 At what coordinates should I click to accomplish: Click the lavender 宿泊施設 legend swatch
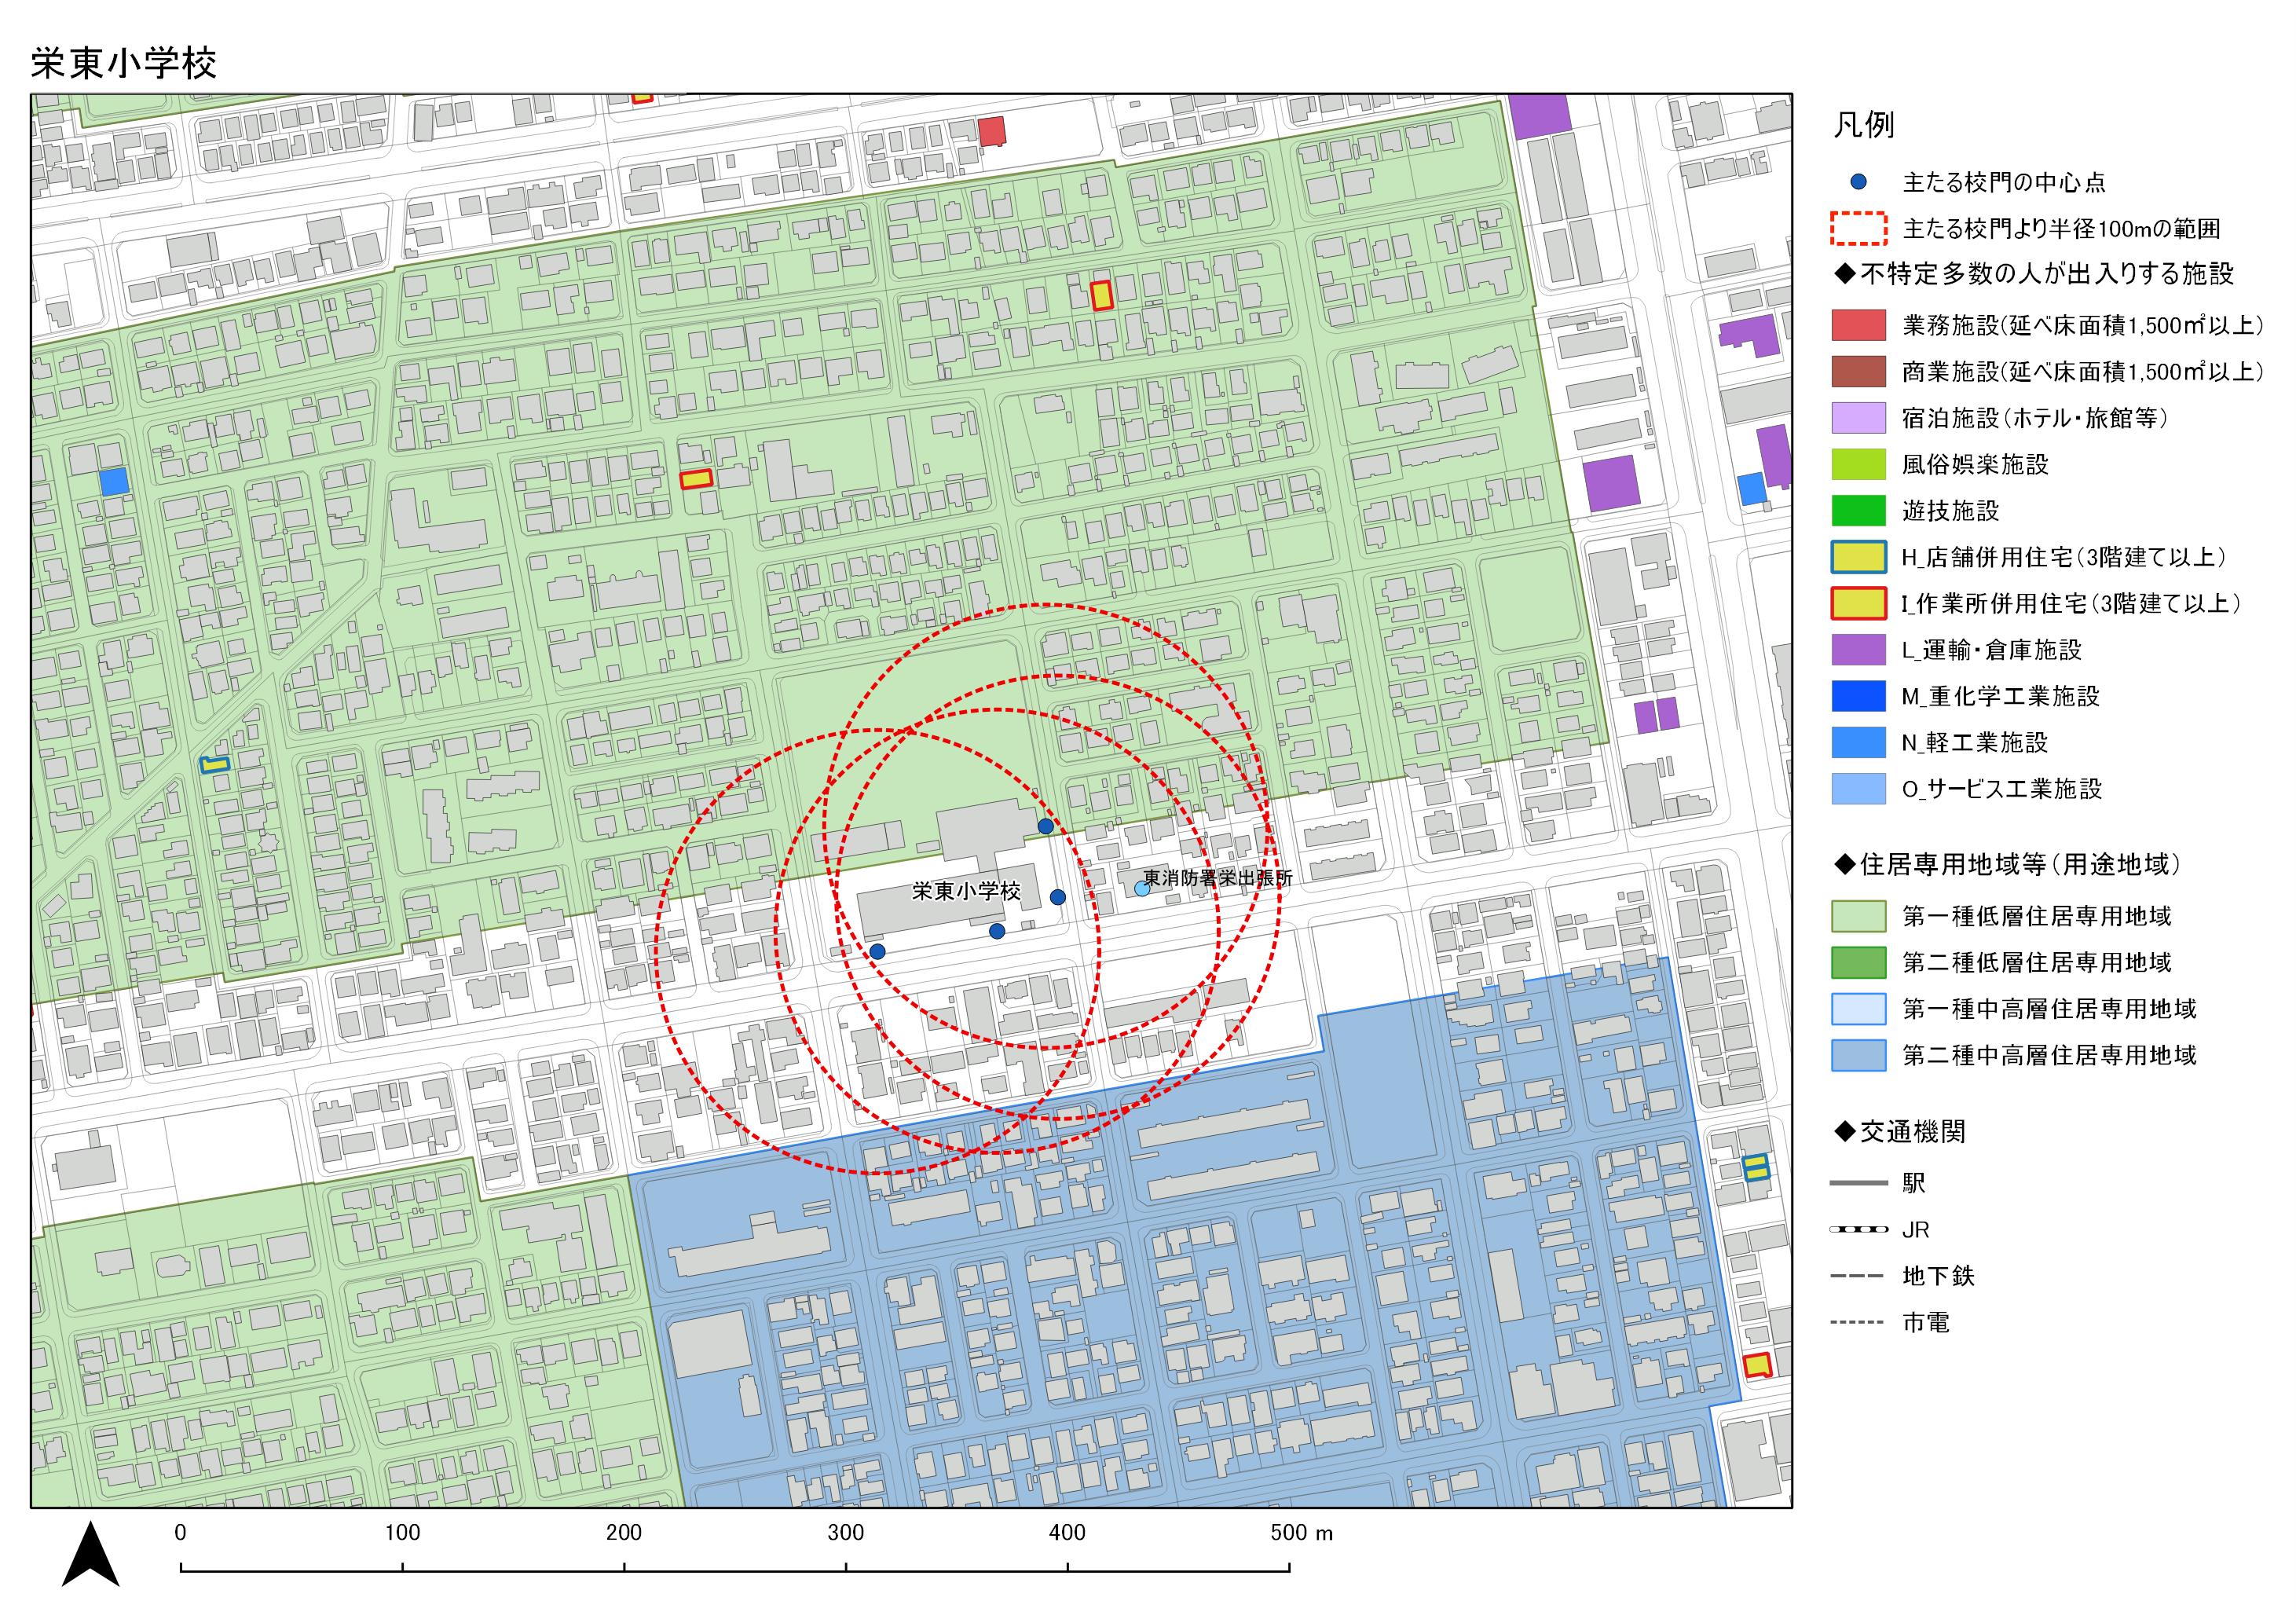(x=1858, y=417)
